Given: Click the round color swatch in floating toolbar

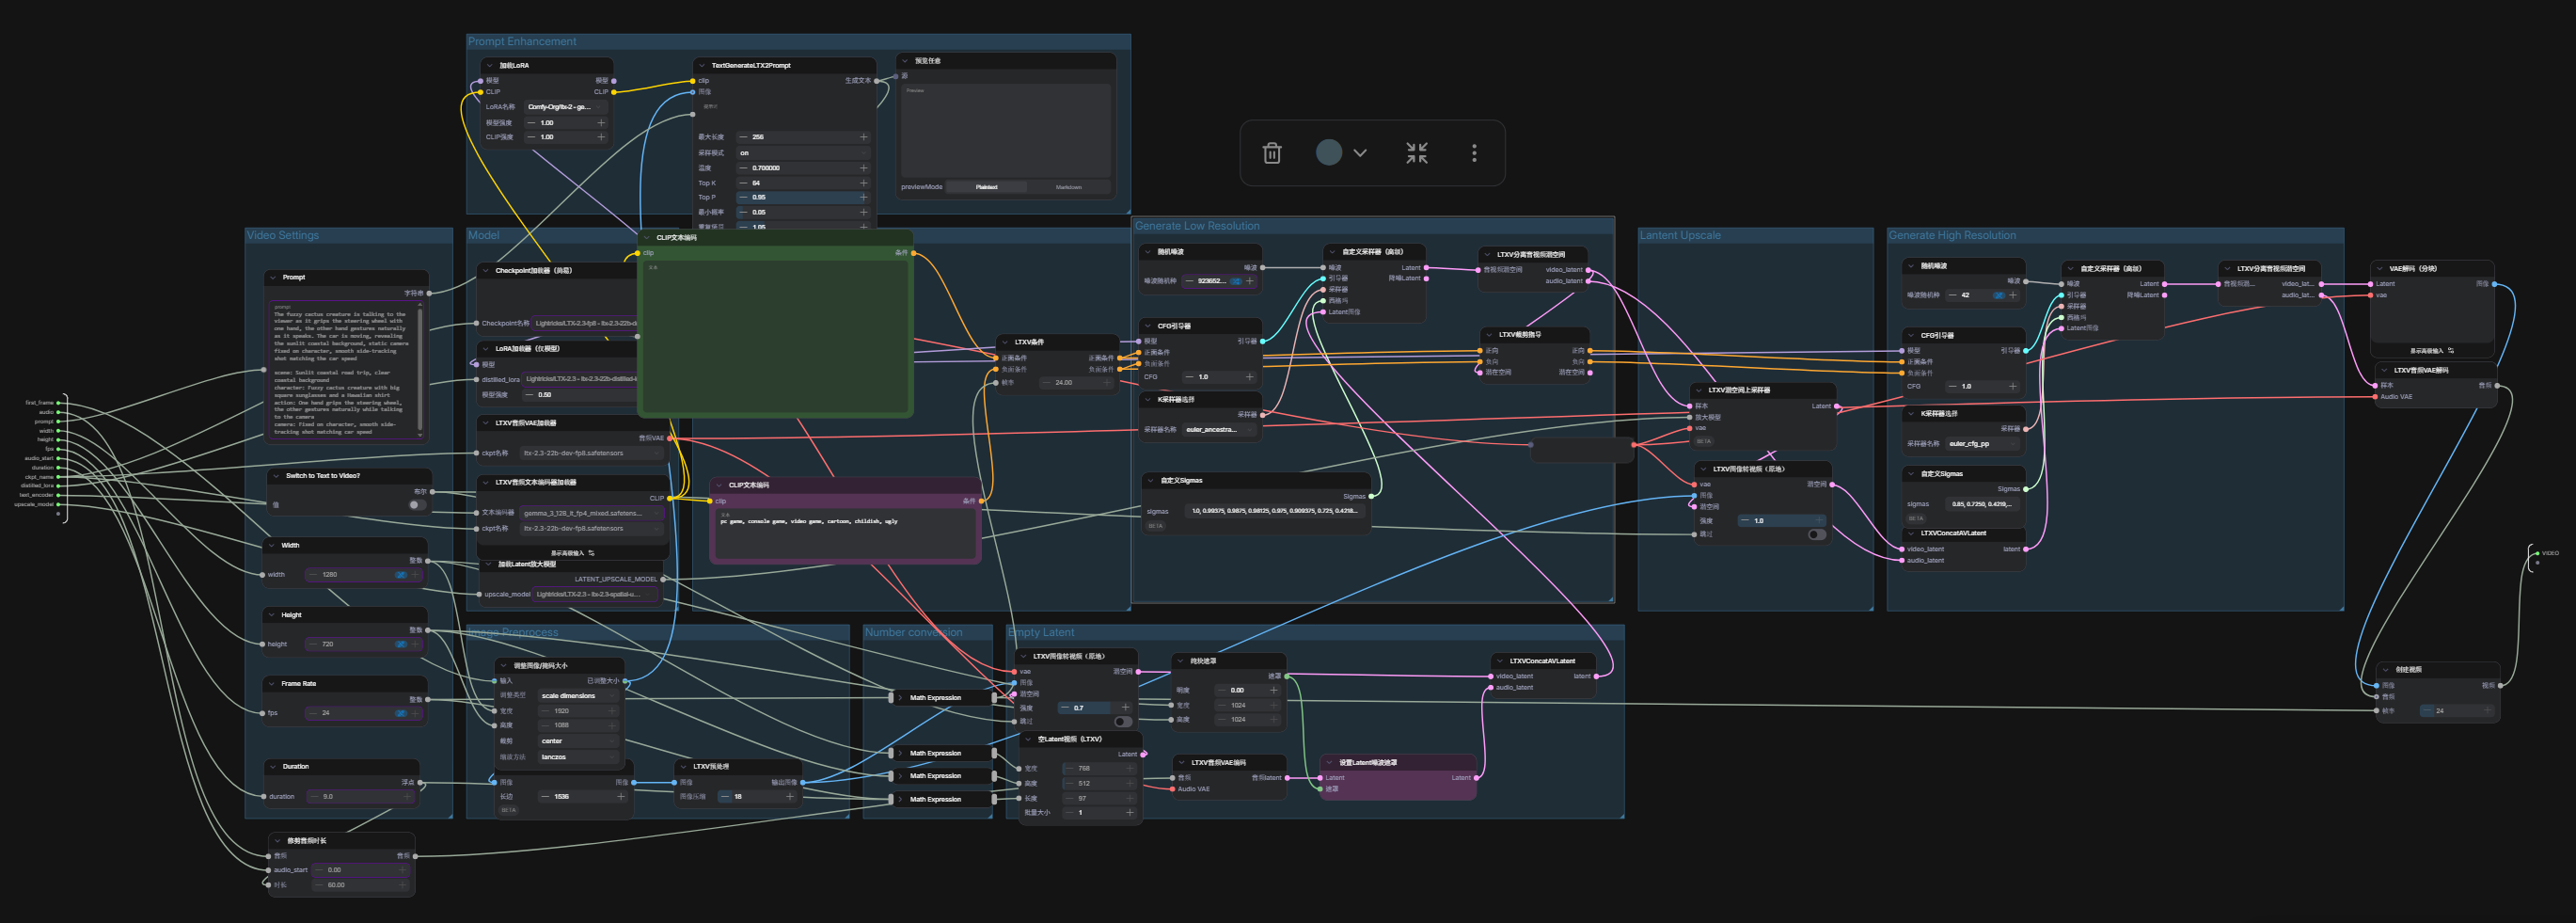Looking at the screenshot, I should 1328,153.
